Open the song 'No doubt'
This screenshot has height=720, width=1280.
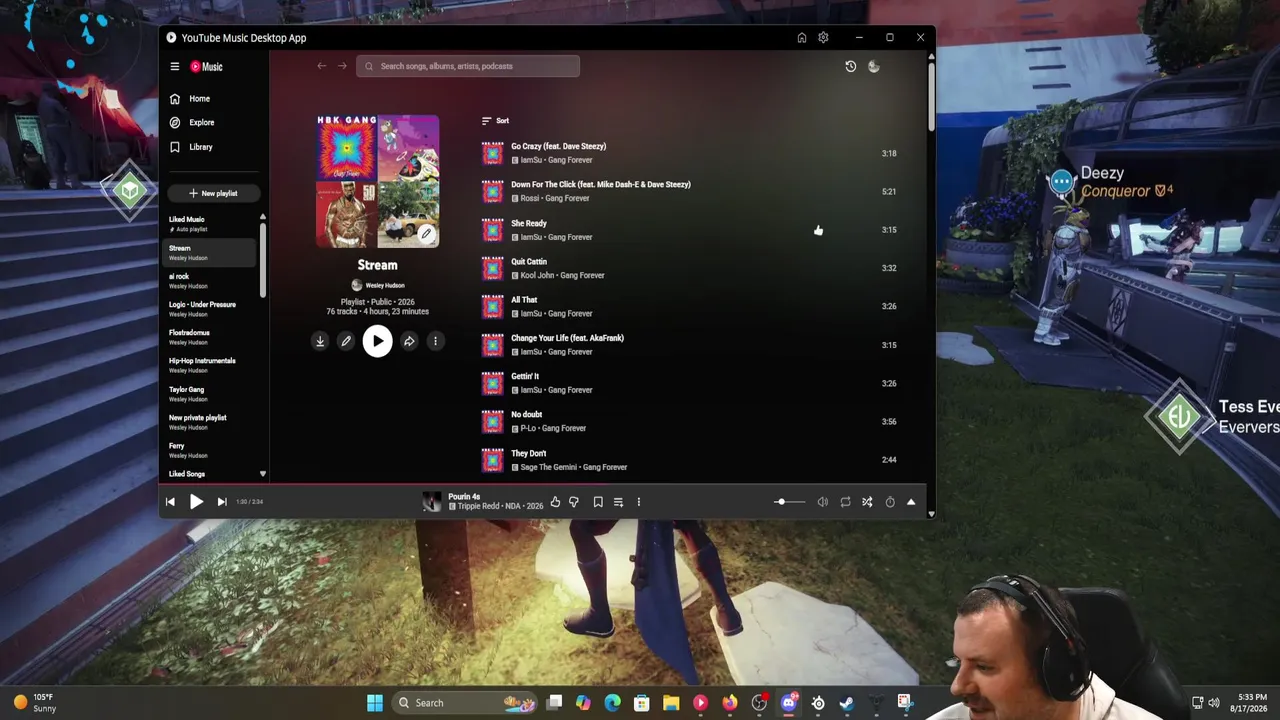pos(526,415)
